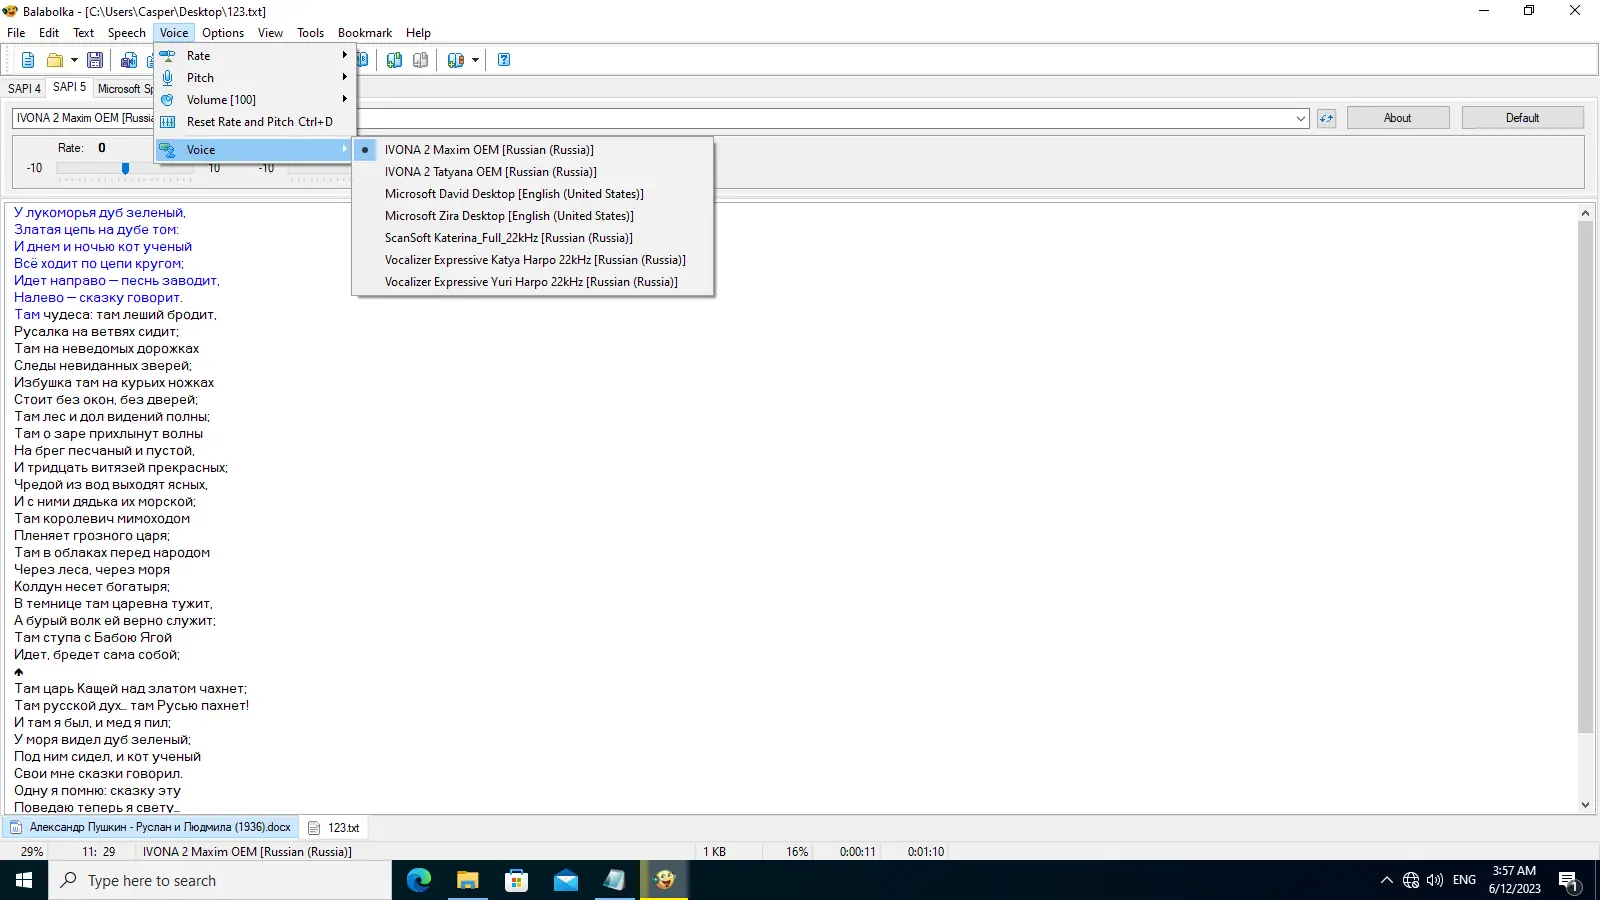Click the scrollbar down arrow
Viewport: 1600px width, 900px height.
coord(1585,804)
